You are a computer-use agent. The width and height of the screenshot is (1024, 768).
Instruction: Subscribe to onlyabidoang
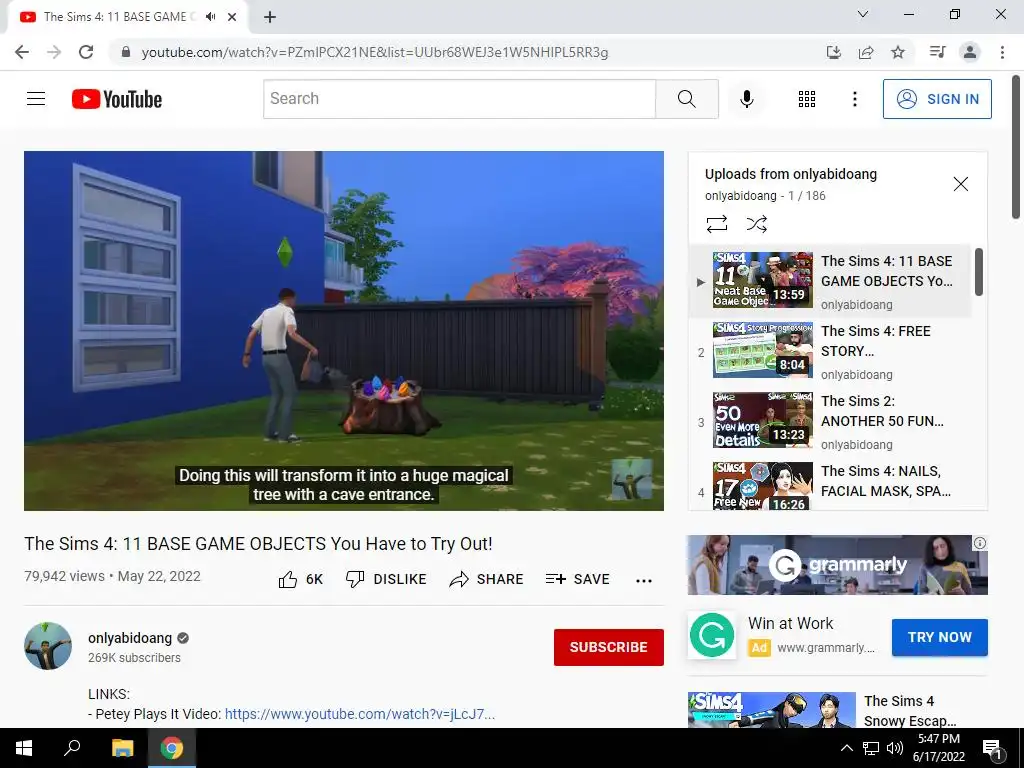tap(609, 647)
